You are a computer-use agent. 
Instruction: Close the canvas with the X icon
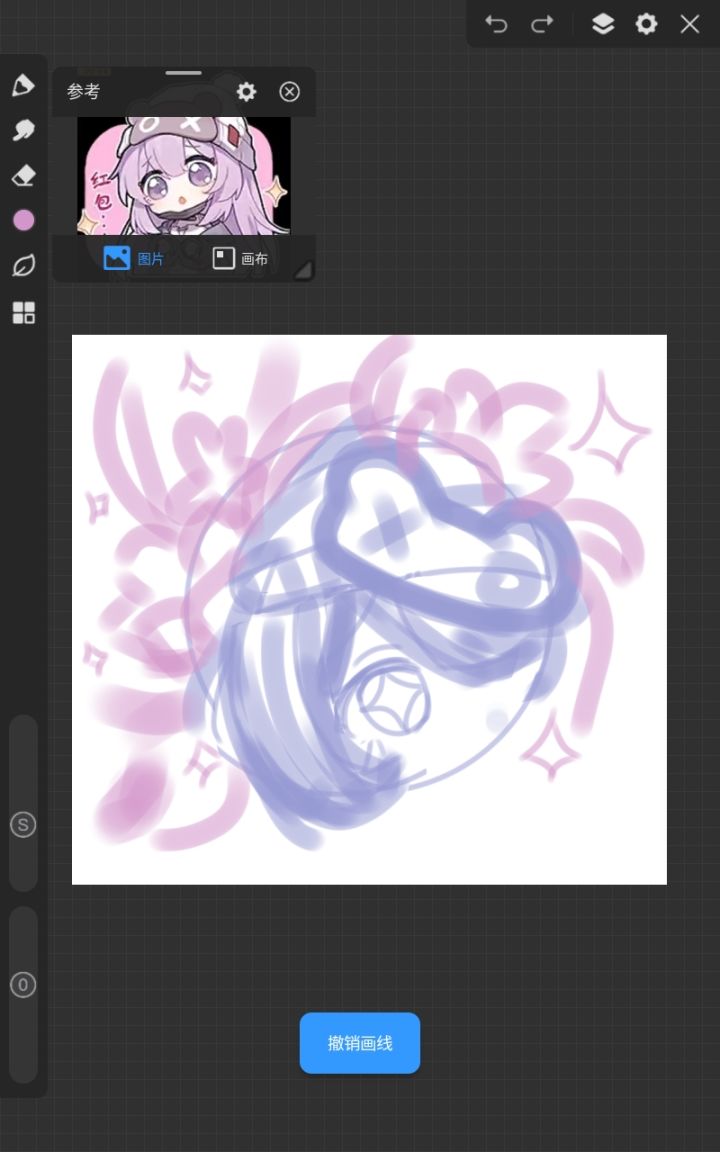coord(689,24)
